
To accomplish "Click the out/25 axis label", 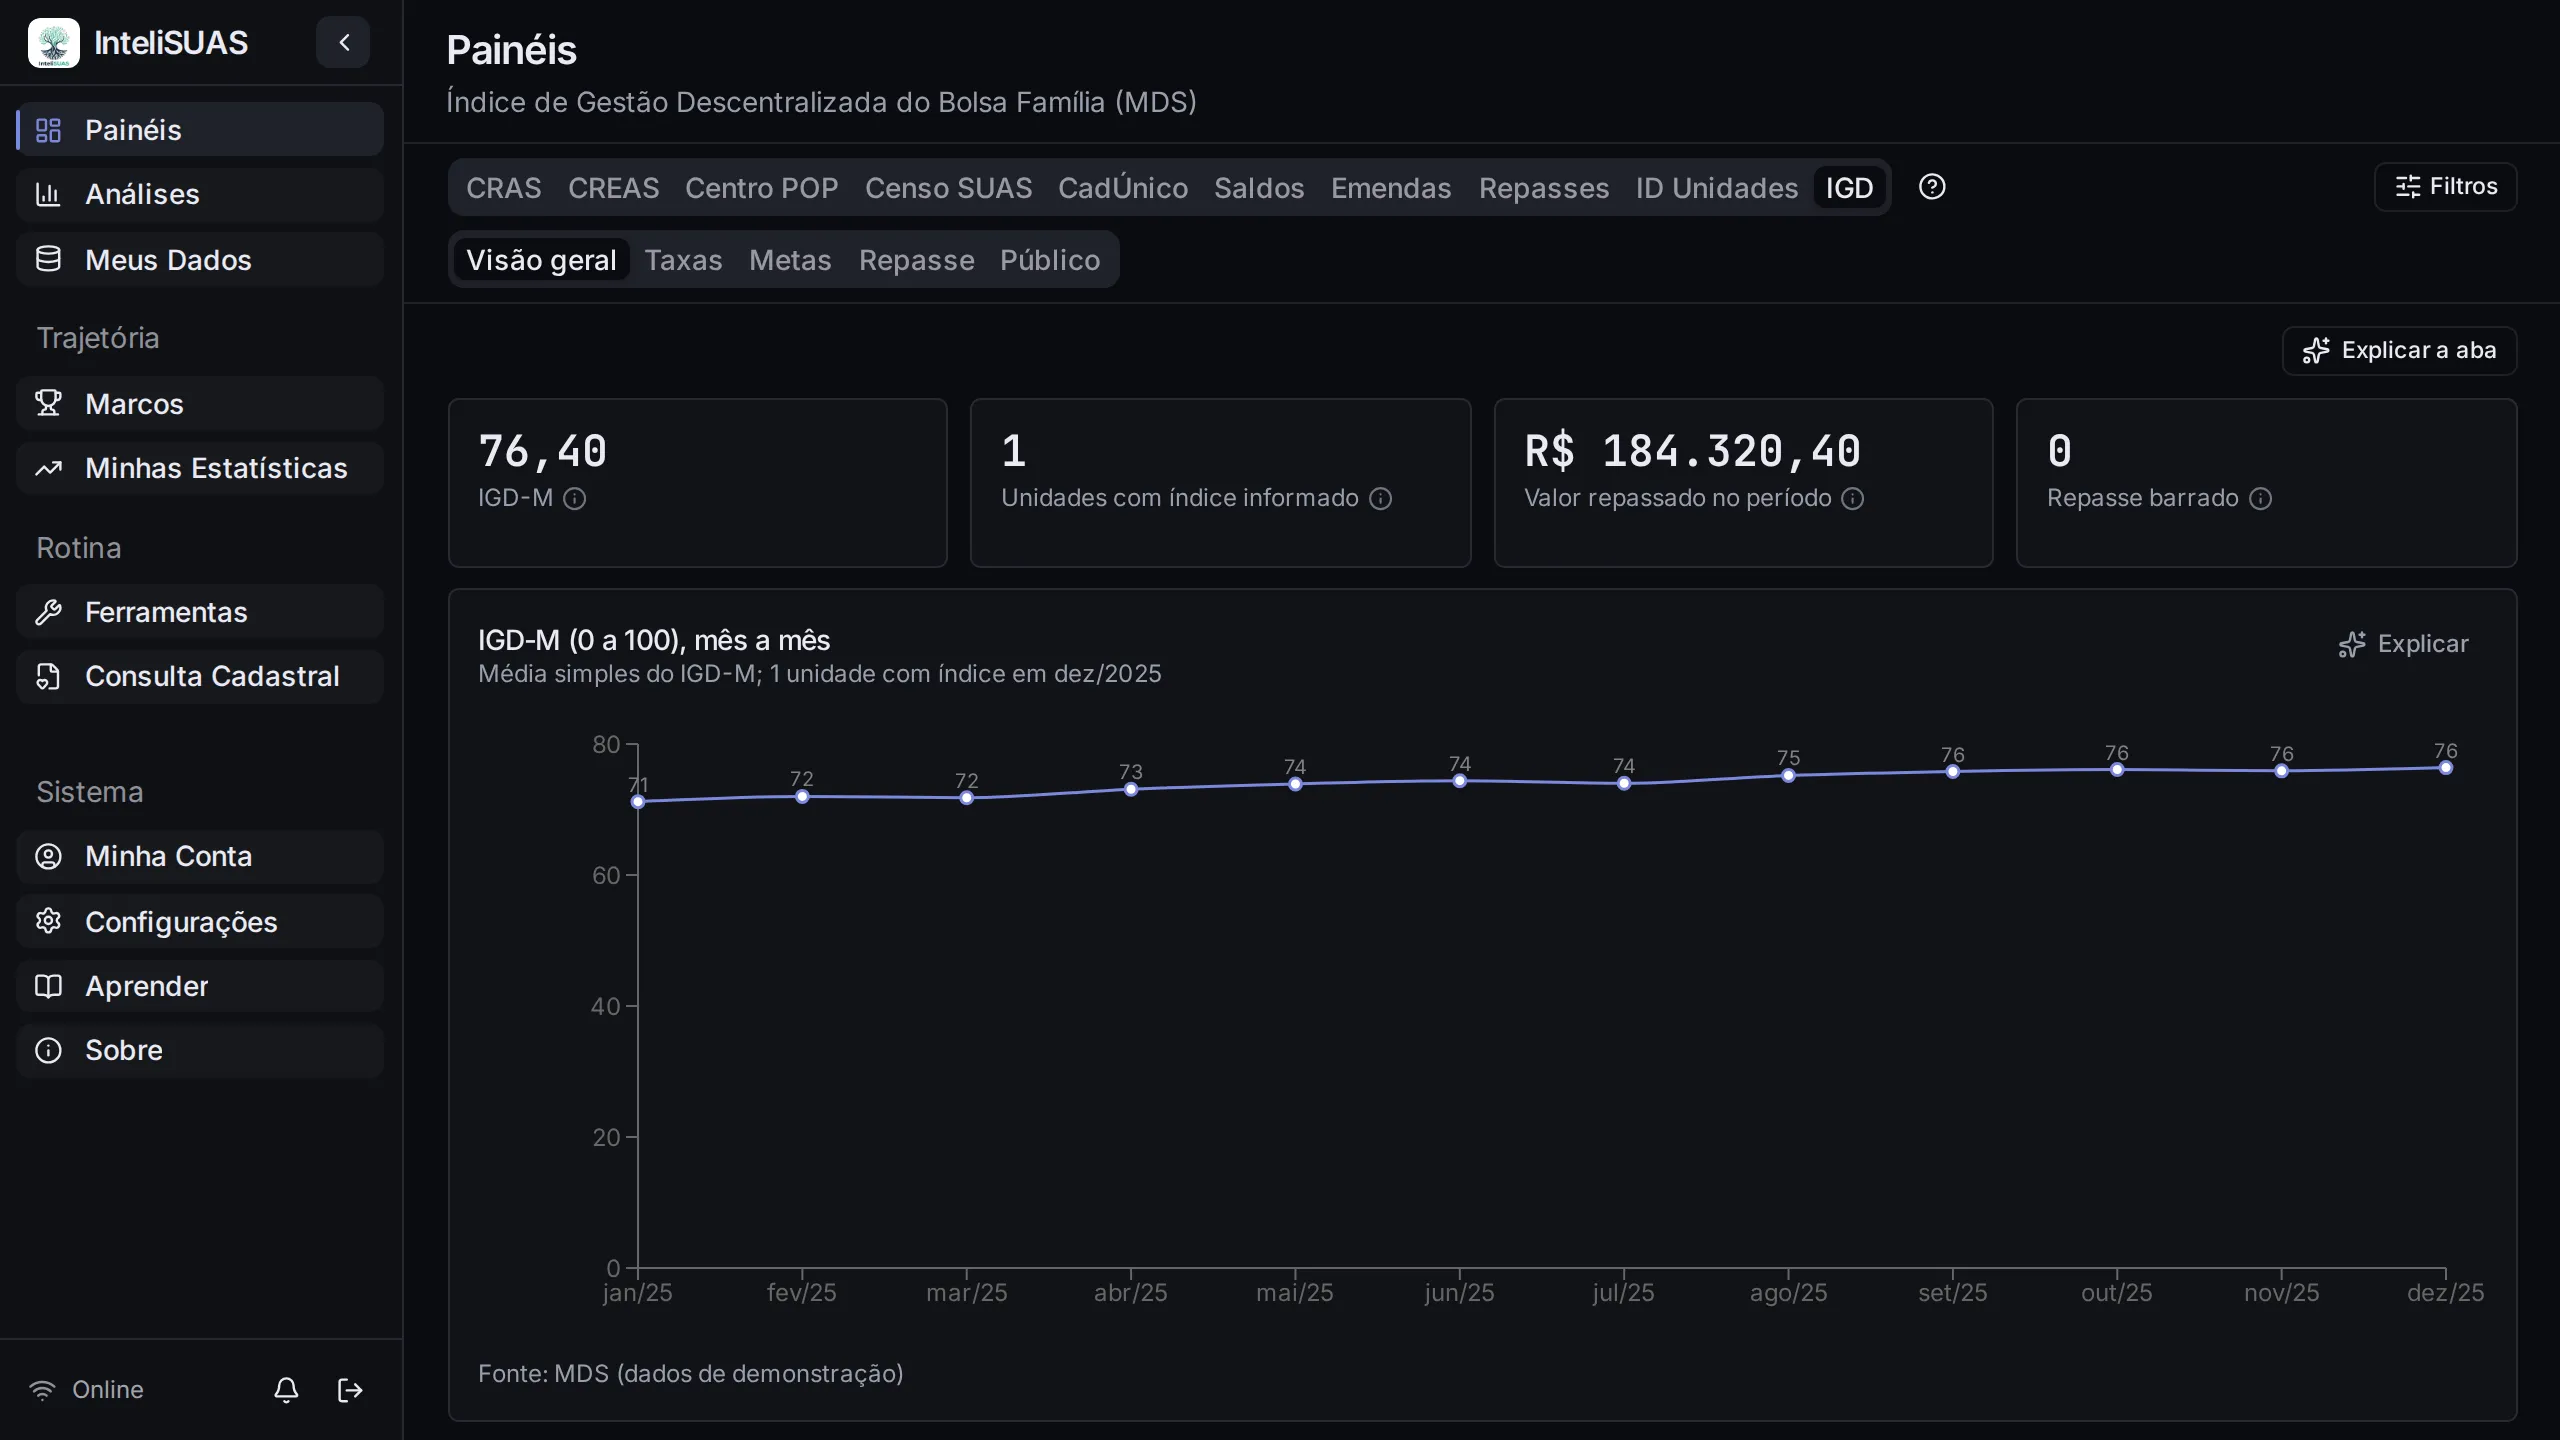I will pos(2116,1293).
